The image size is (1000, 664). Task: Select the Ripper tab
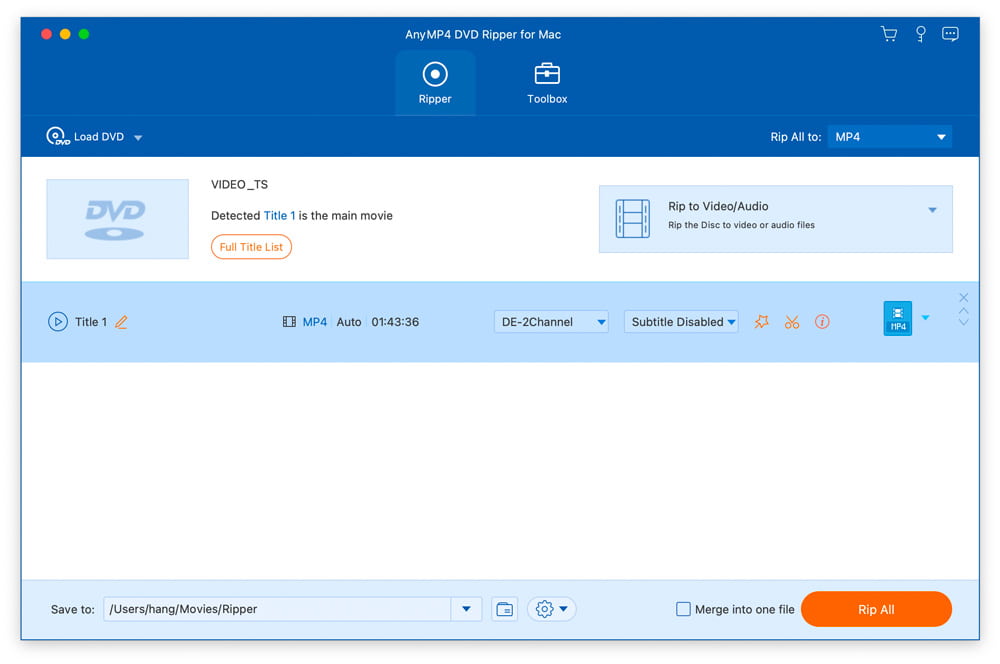tap(435, 83)
